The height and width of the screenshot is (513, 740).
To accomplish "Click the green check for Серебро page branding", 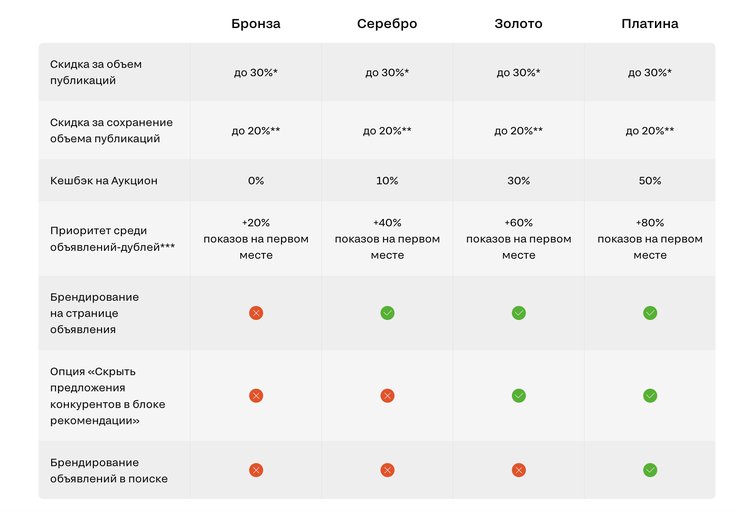I will coord(387,313).
